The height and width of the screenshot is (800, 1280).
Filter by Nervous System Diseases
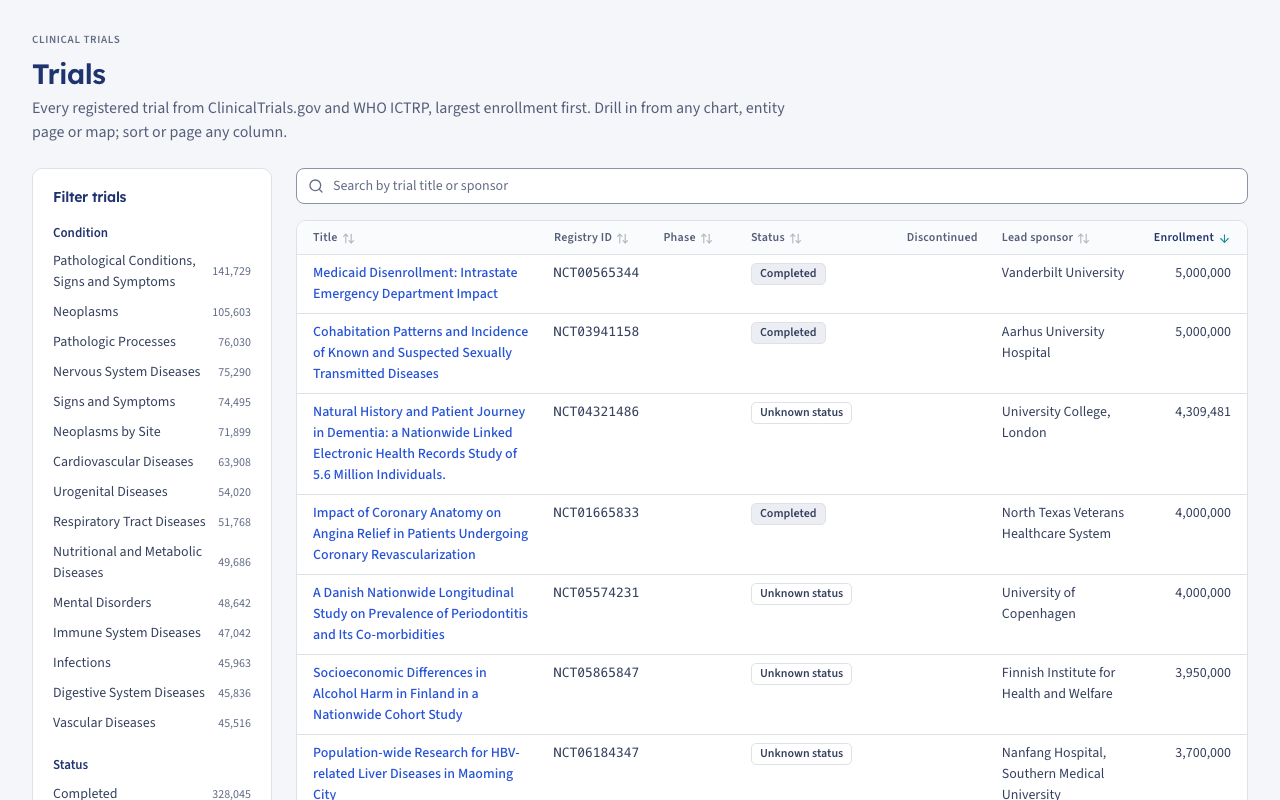point(152,372)
